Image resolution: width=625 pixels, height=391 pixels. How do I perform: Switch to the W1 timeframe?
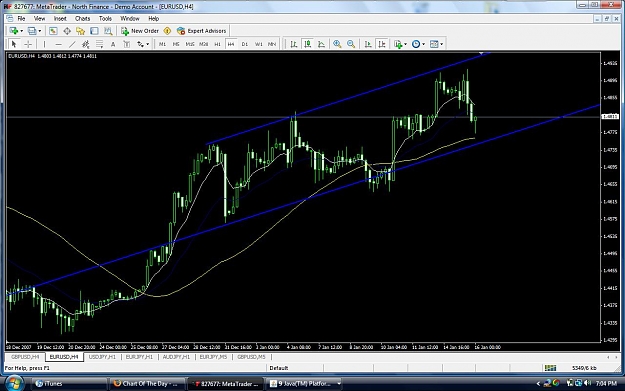(x=259, y=44)
